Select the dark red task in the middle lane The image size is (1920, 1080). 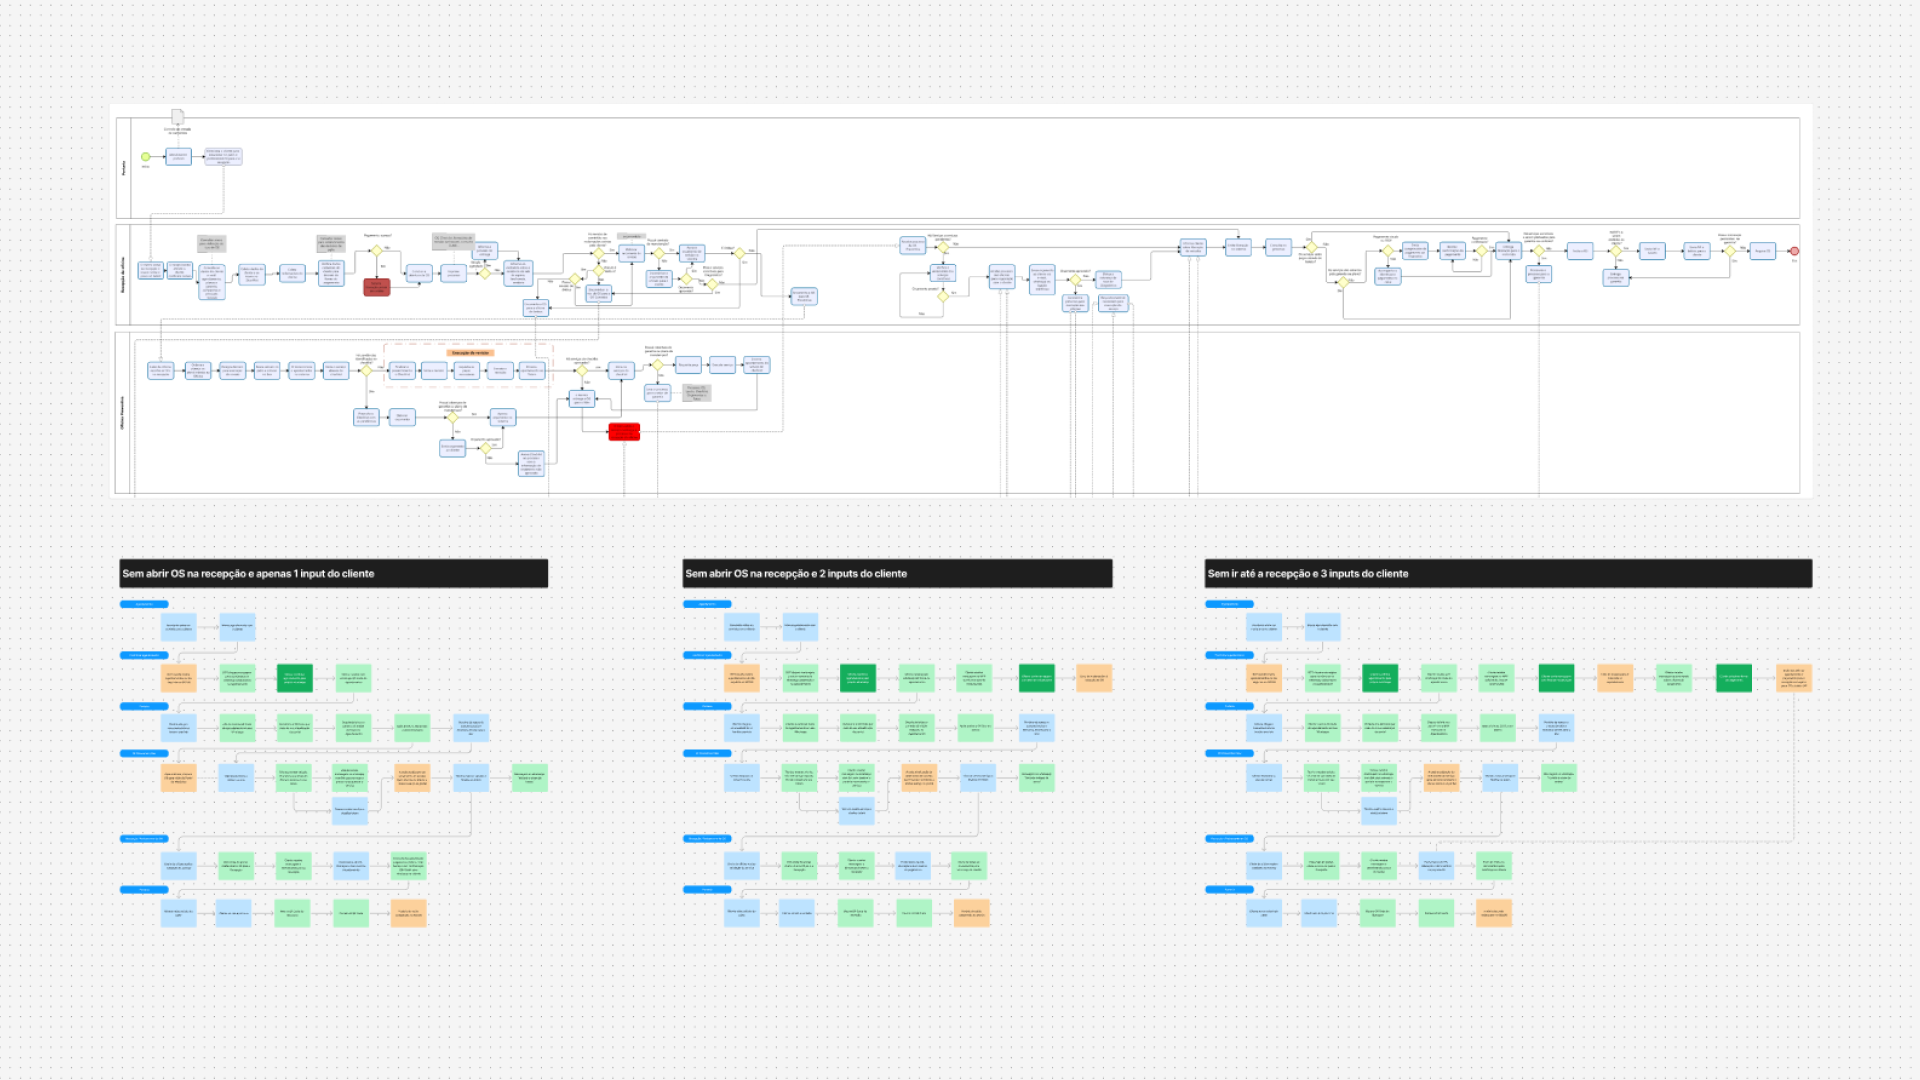click(x=376, y=287)
